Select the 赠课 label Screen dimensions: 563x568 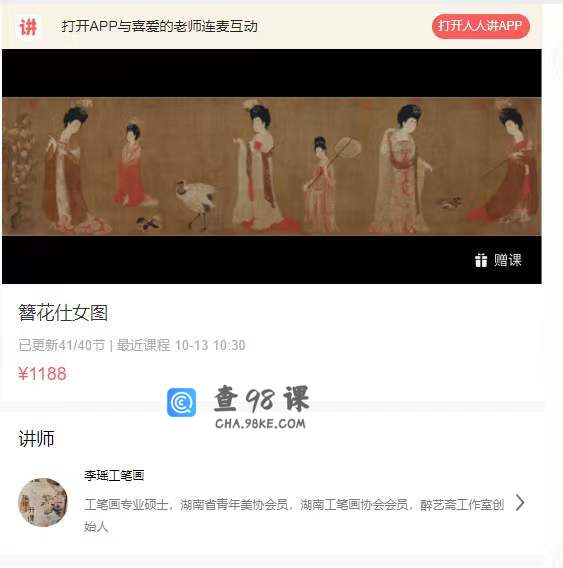(508, 260)
